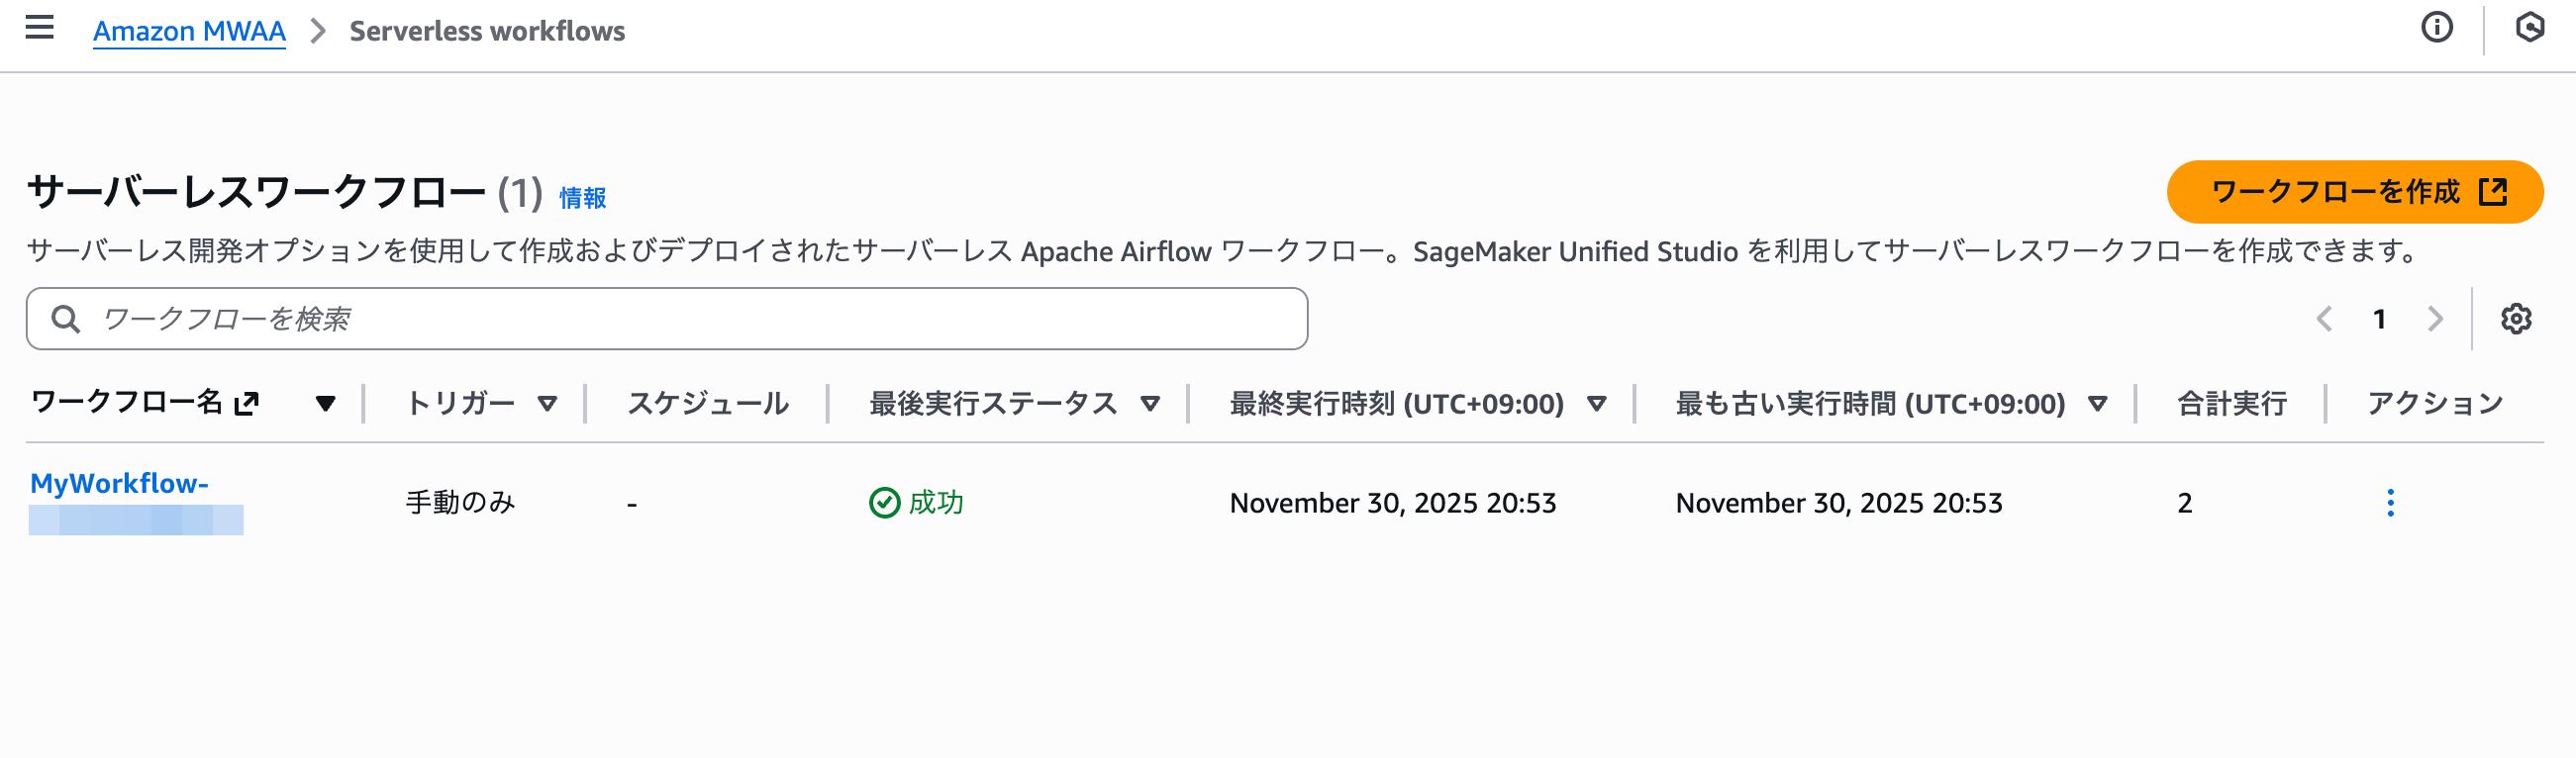Click the next page arrow in pagination
Image resolution: width=2576 pixels, height=758 pixels.
tap(2435, 318)
